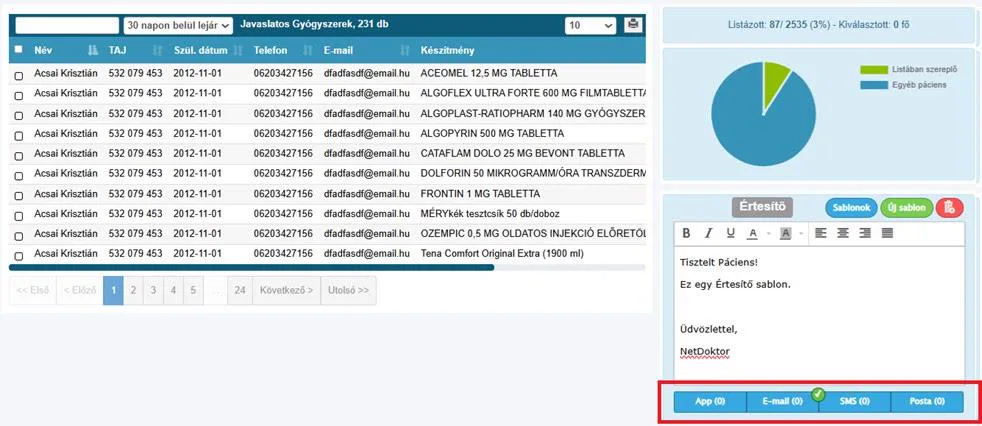Go to page 5 of the table
The height and width of the screenshot is (426, 982).
point(194,291)
